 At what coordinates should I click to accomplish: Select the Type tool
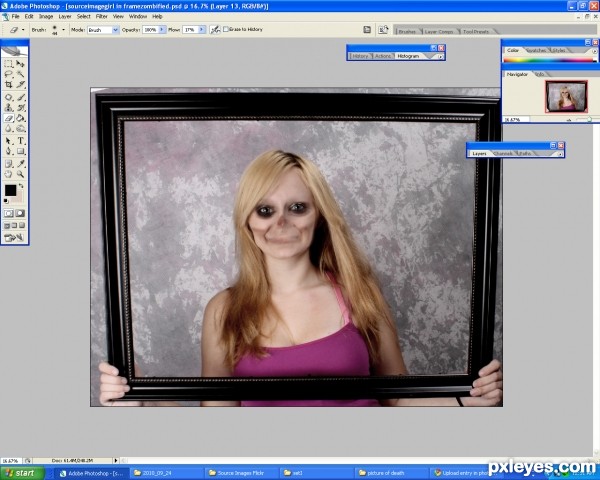(20, 141)
